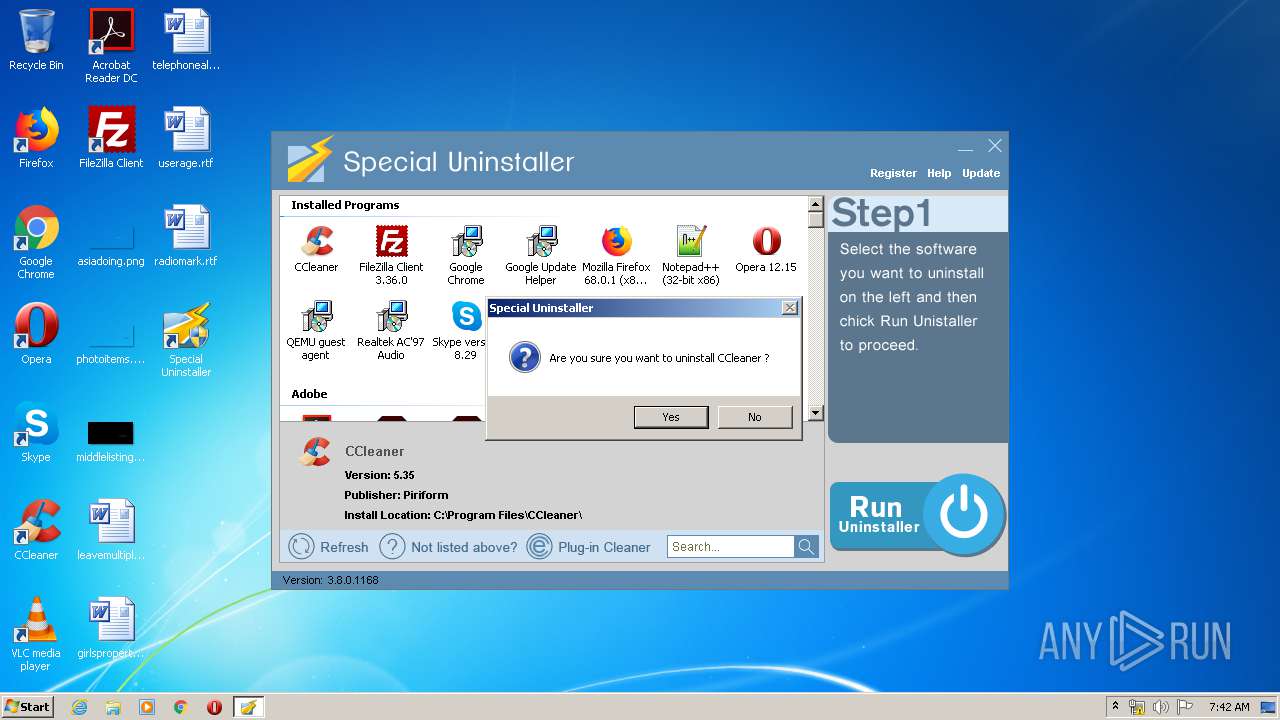Open Recycle Bin on the desktop
Image resolution: width=1280 pixels, height=720 pixels.
pos(36,40)
